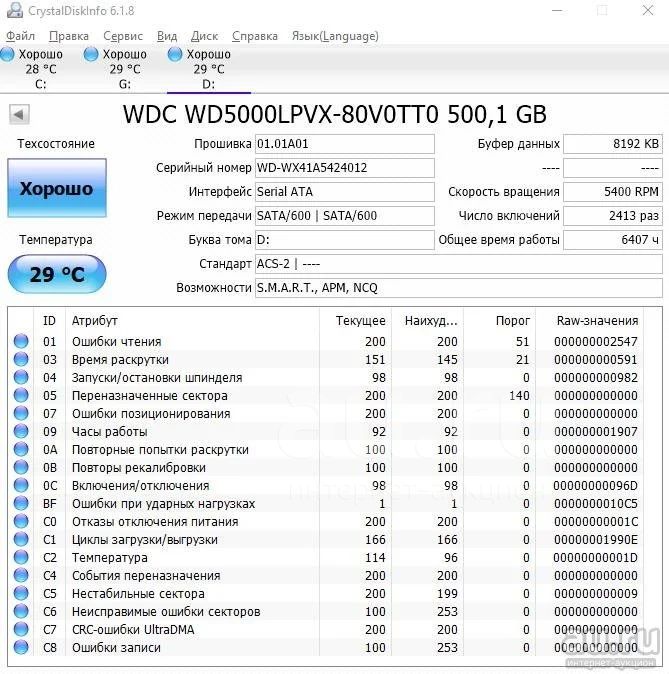
Task: Click the CrystalDiskInfo app icon in title bar
Action: coord(14,10)
